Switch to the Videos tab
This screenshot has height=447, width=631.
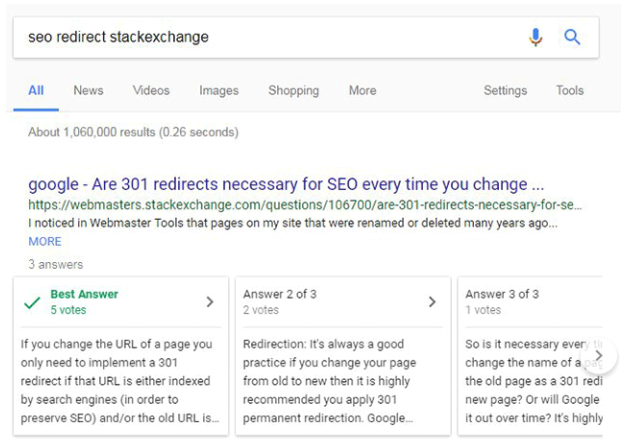[151, 90]
